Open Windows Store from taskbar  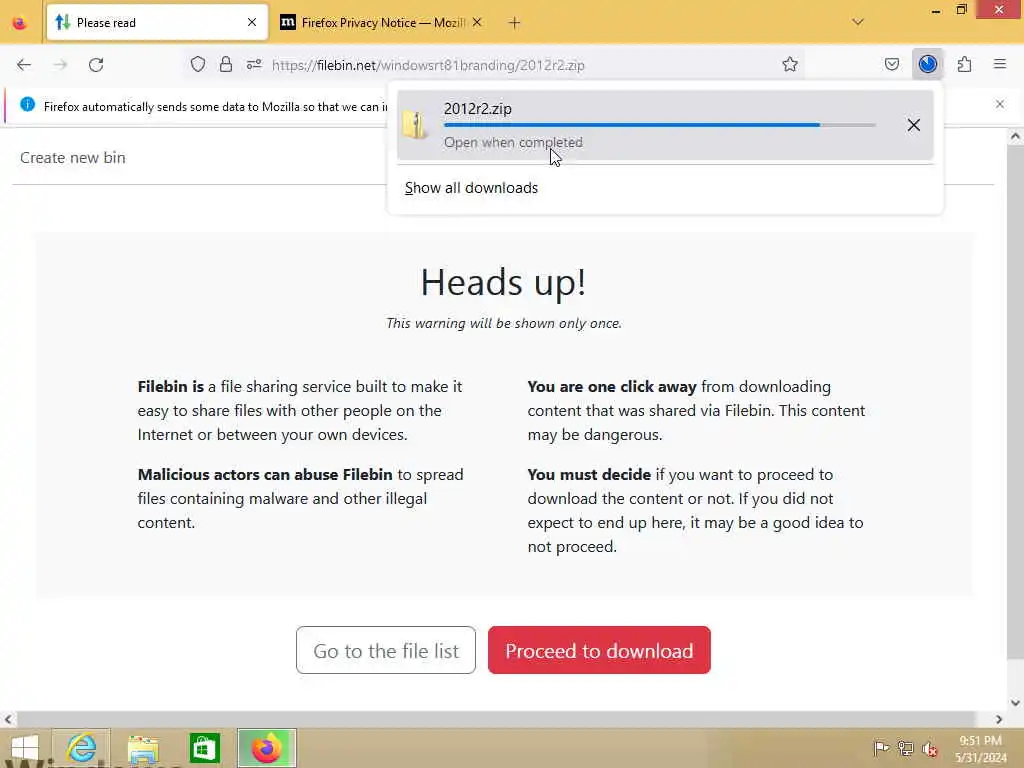204,748
